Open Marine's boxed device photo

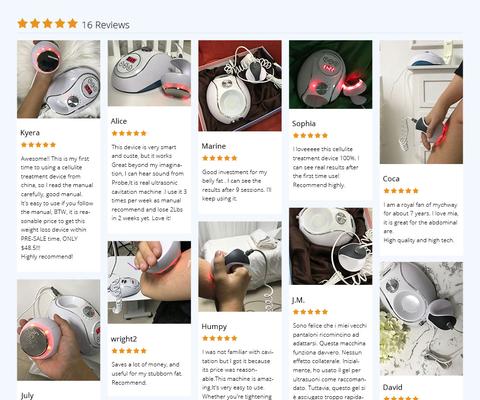click(x=240, y=86)
